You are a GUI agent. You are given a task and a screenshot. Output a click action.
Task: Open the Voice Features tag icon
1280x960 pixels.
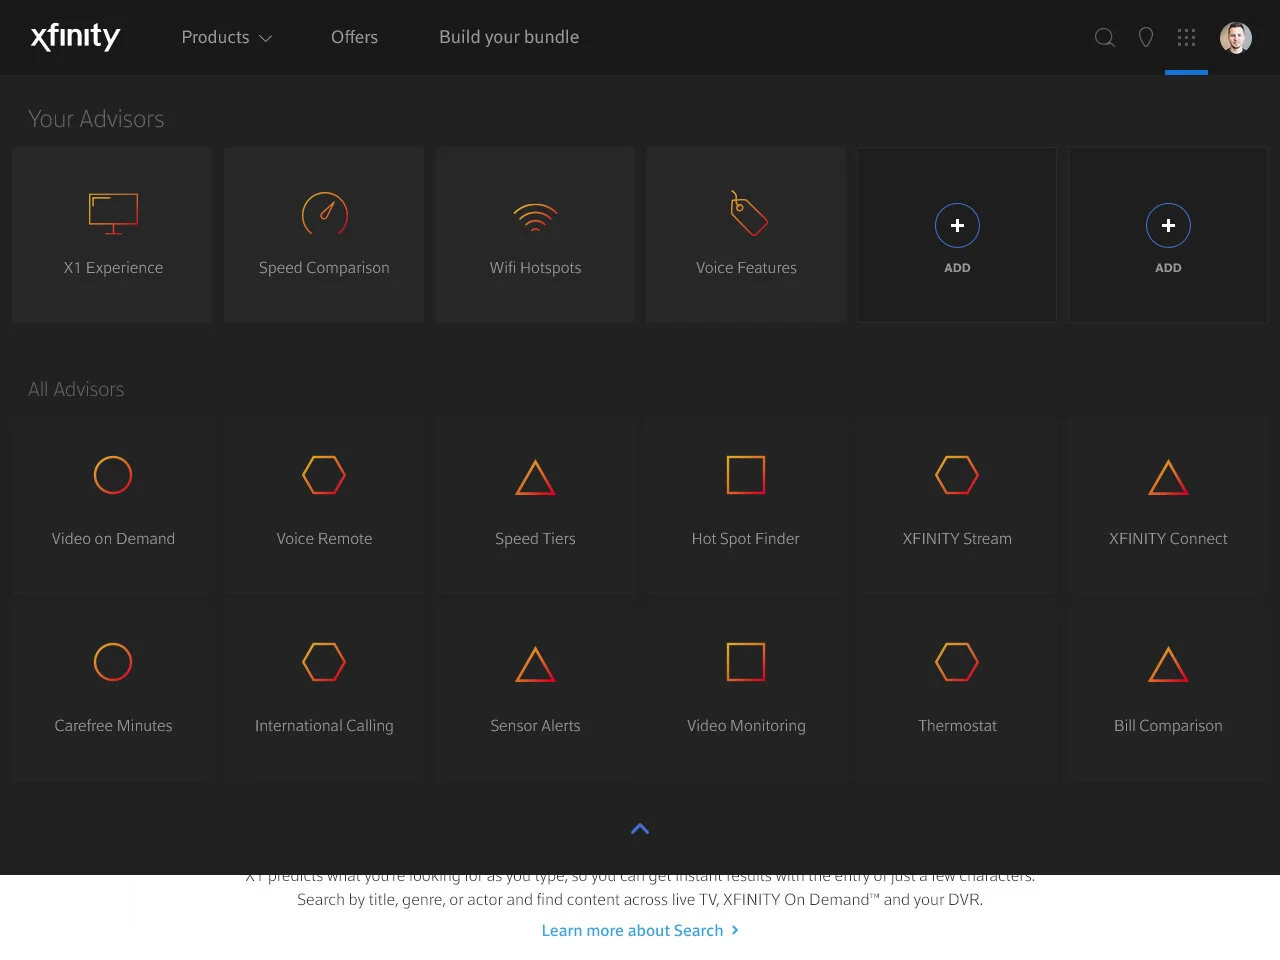[747, 213]
